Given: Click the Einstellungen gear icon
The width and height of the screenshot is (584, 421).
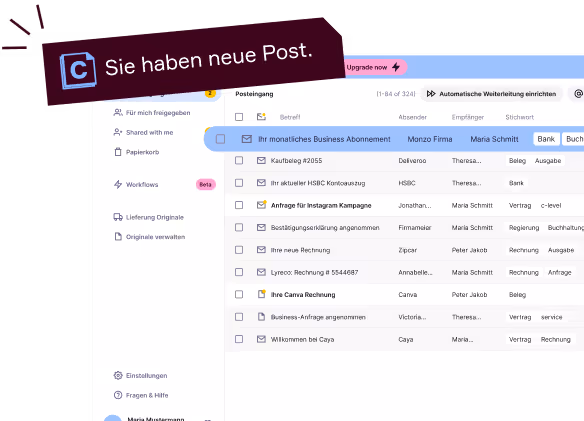Looking at the screenshot, I should pos(118,375).
